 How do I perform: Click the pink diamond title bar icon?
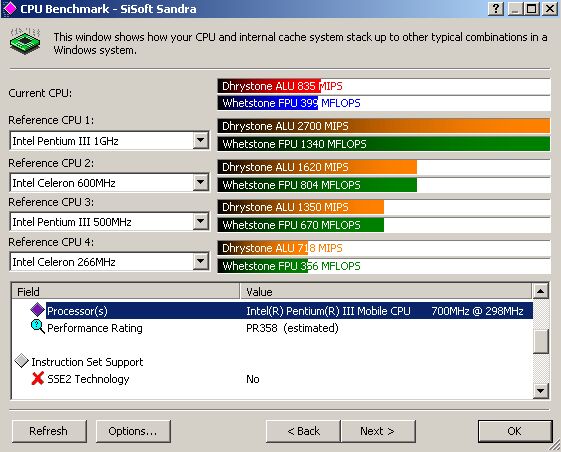click(9, 9)
